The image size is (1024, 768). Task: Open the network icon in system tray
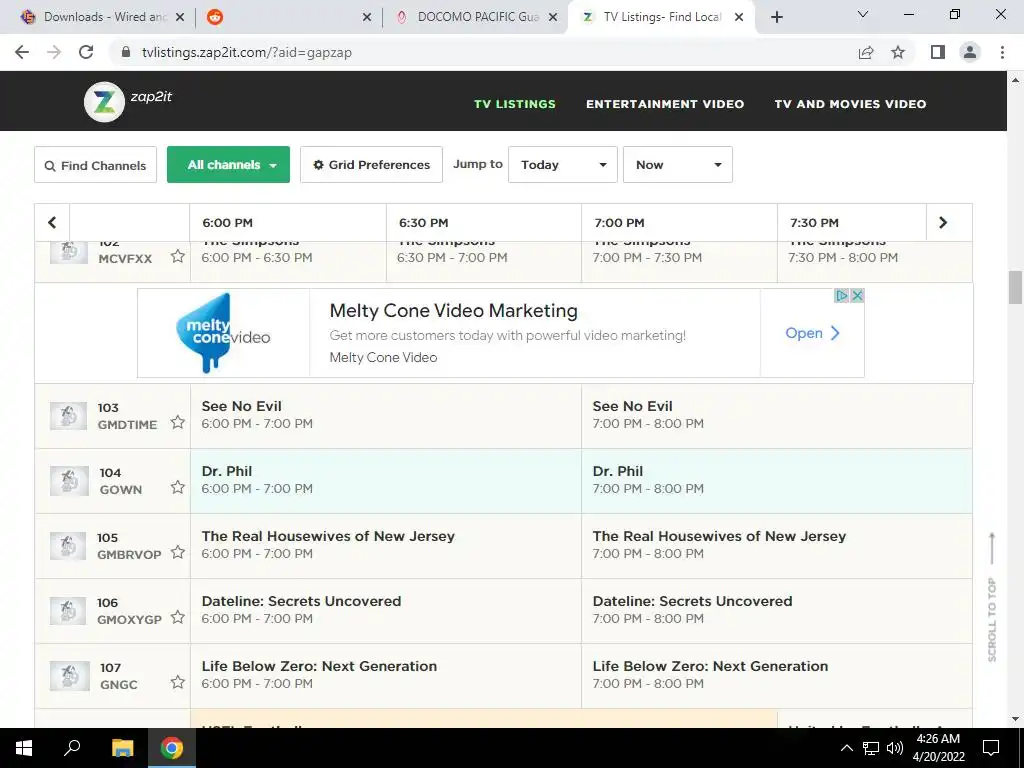pyautogui.click(x=871, y=748)
